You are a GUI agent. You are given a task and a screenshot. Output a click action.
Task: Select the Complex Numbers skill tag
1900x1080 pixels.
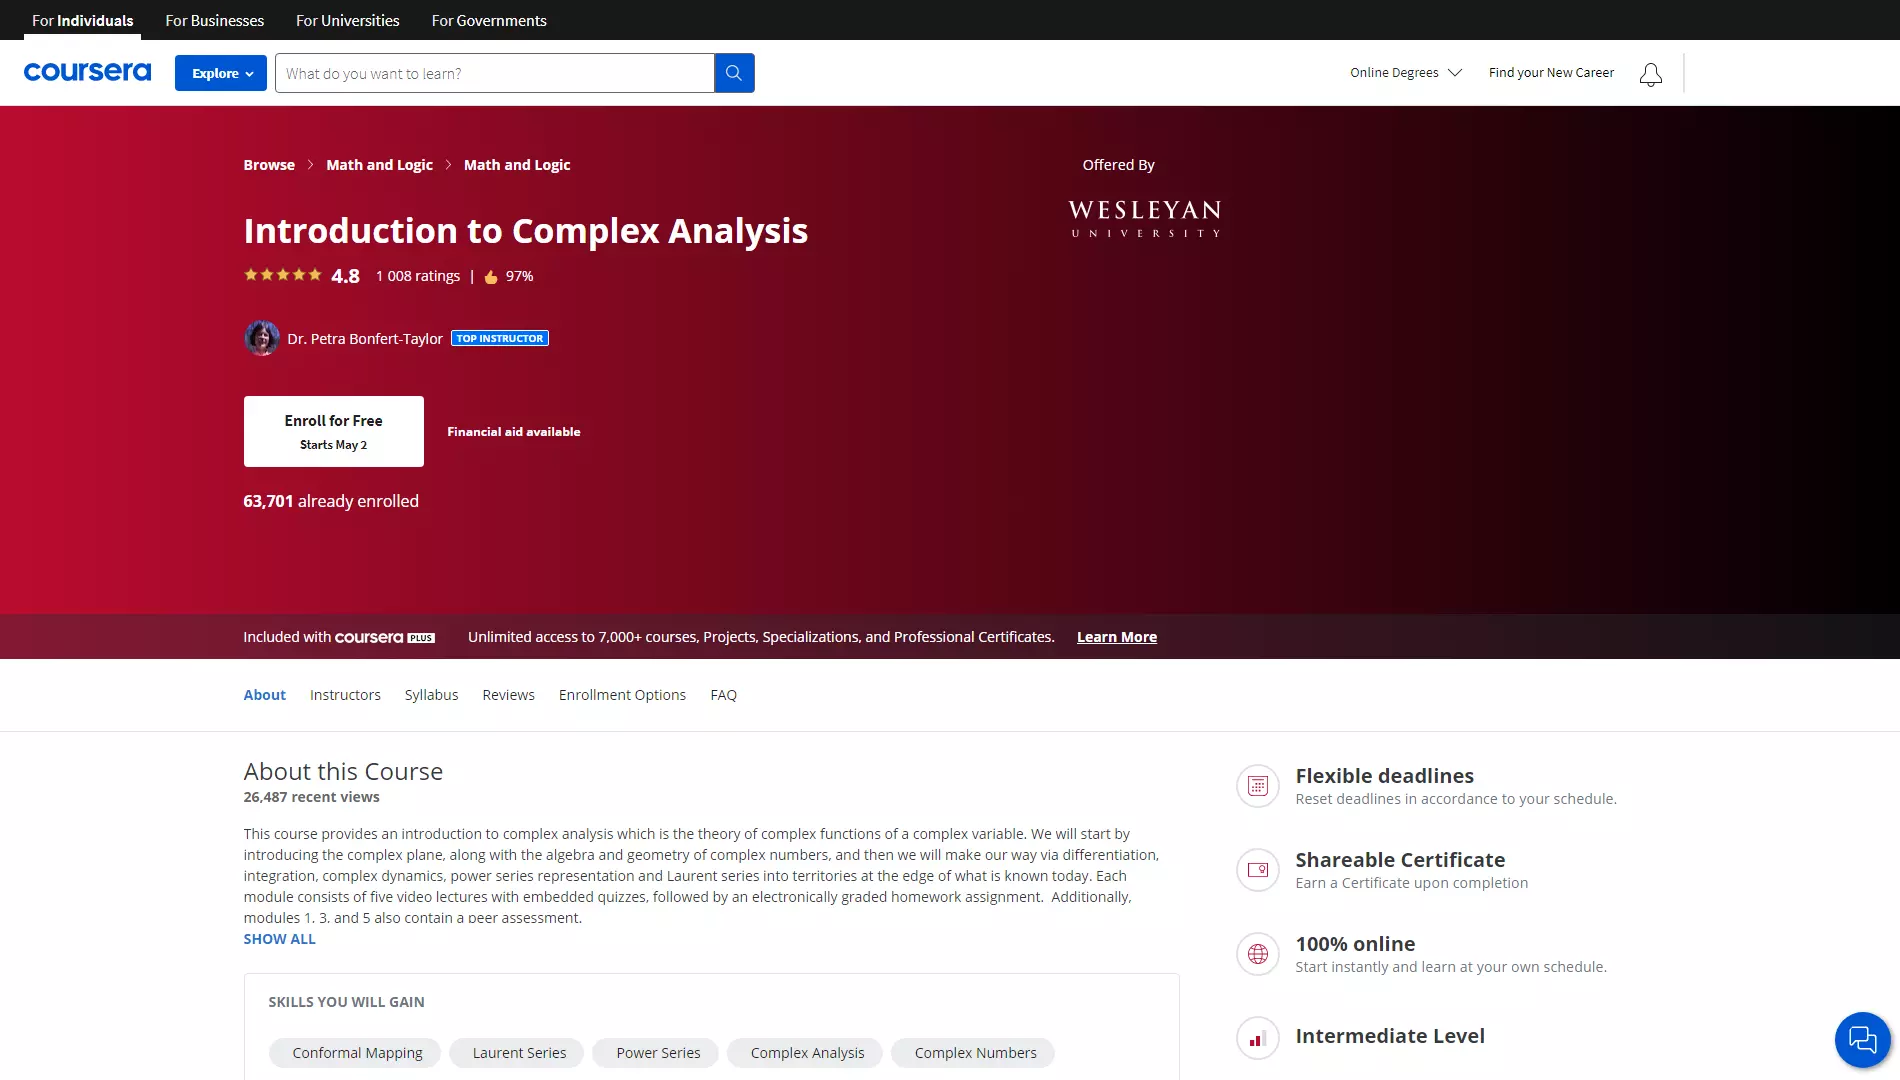click(x=975, y=1053)
